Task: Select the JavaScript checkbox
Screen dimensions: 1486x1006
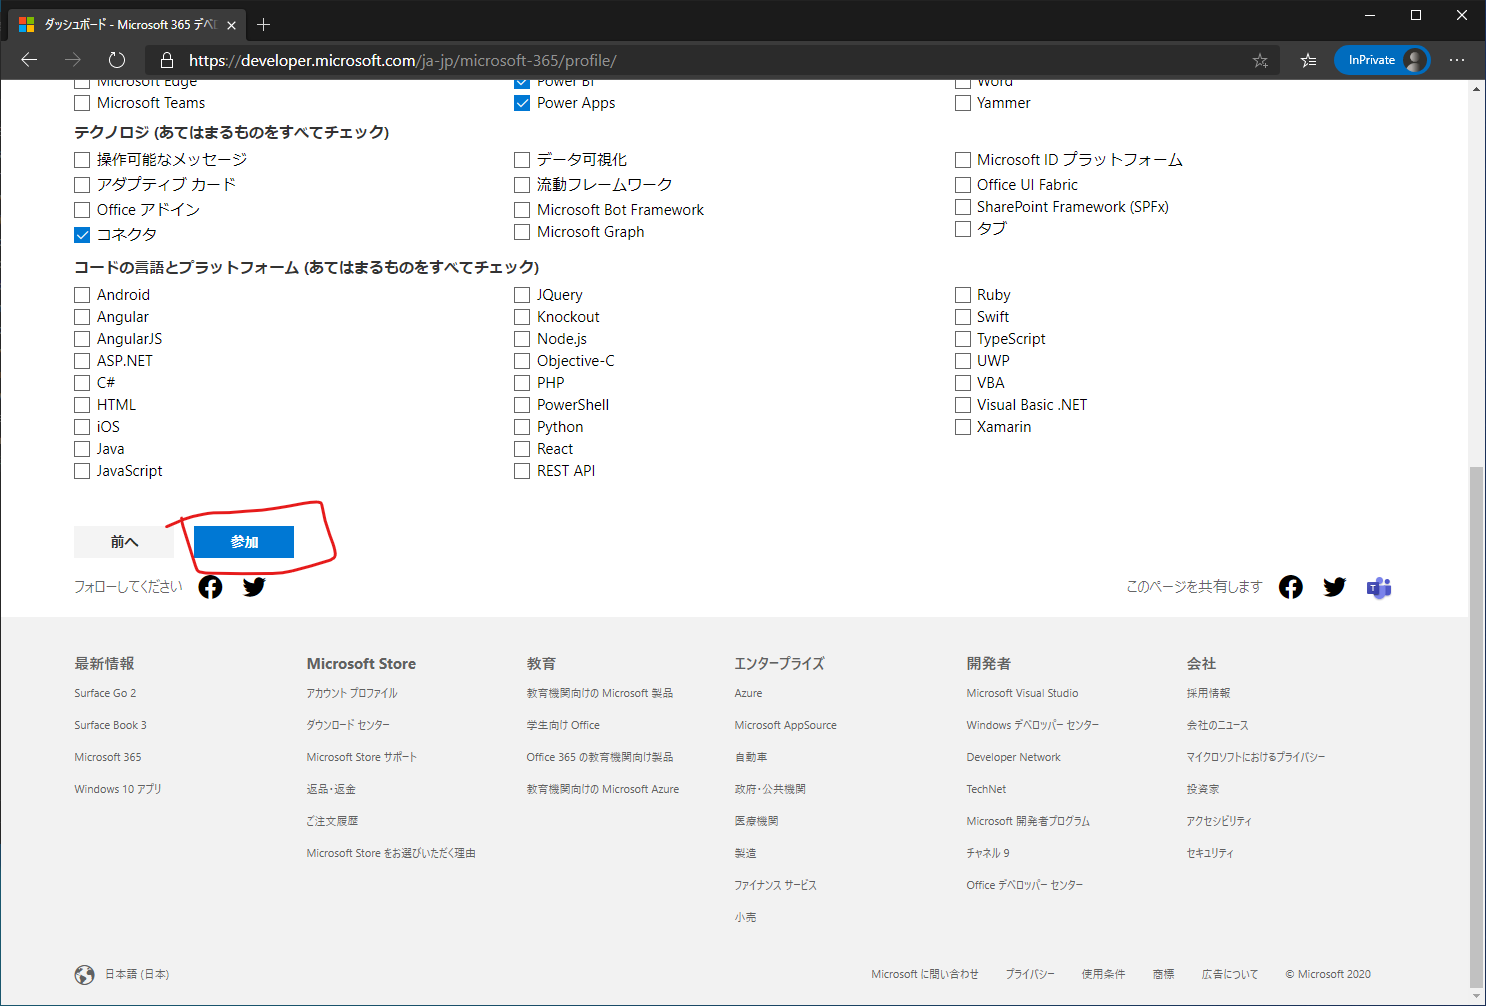Action: 82,471
